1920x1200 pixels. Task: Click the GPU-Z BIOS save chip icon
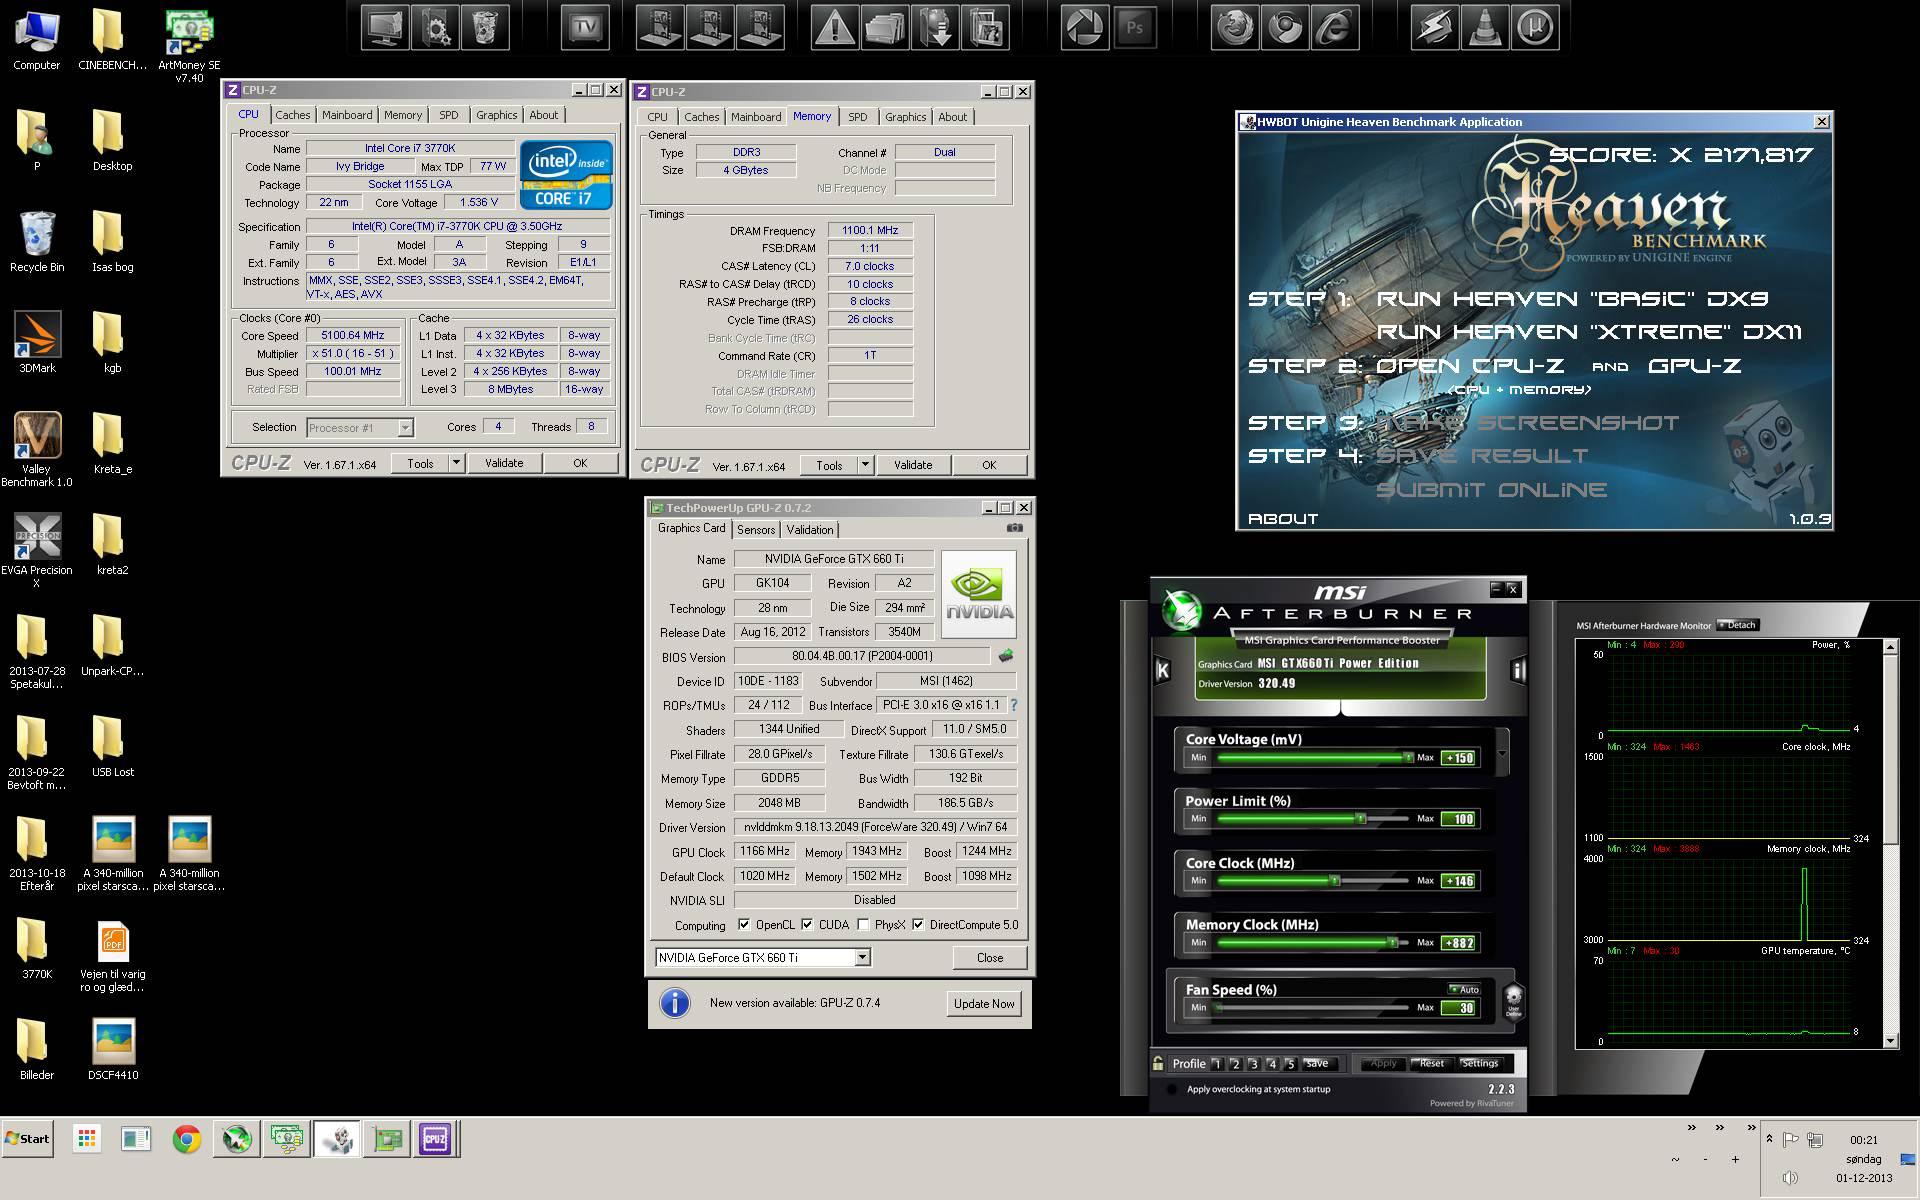point(1006,656)
